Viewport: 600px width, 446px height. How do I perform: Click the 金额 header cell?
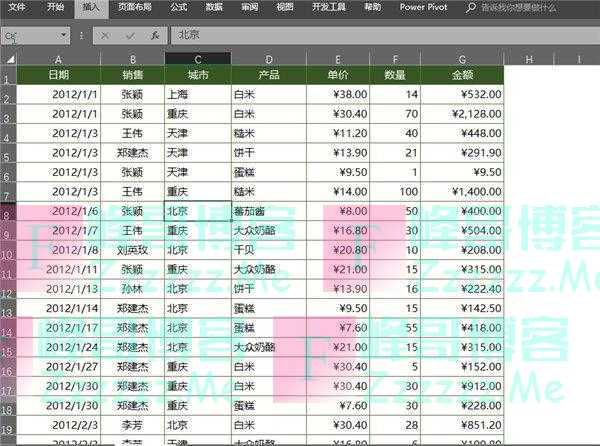(462, 75)
